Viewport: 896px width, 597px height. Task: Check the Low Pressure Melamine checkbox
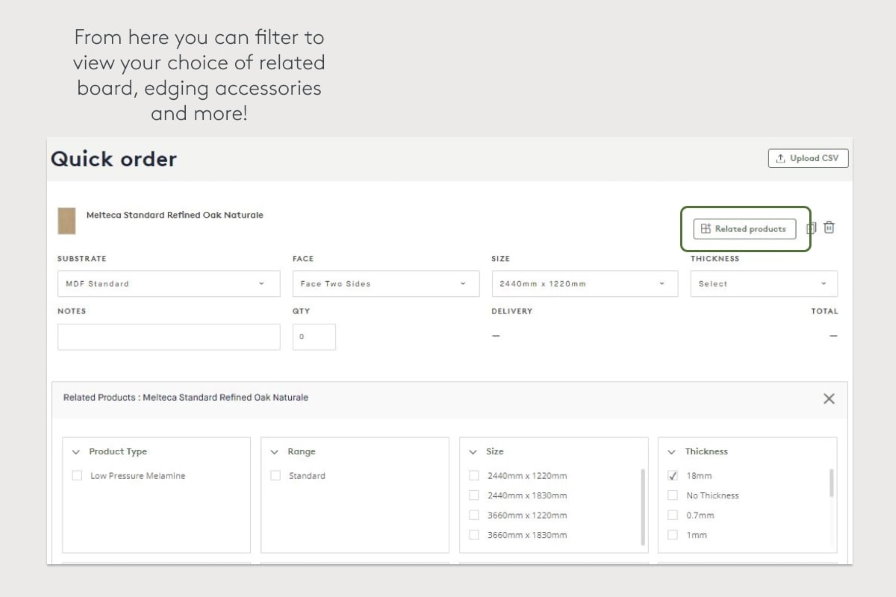coord(77,476)
